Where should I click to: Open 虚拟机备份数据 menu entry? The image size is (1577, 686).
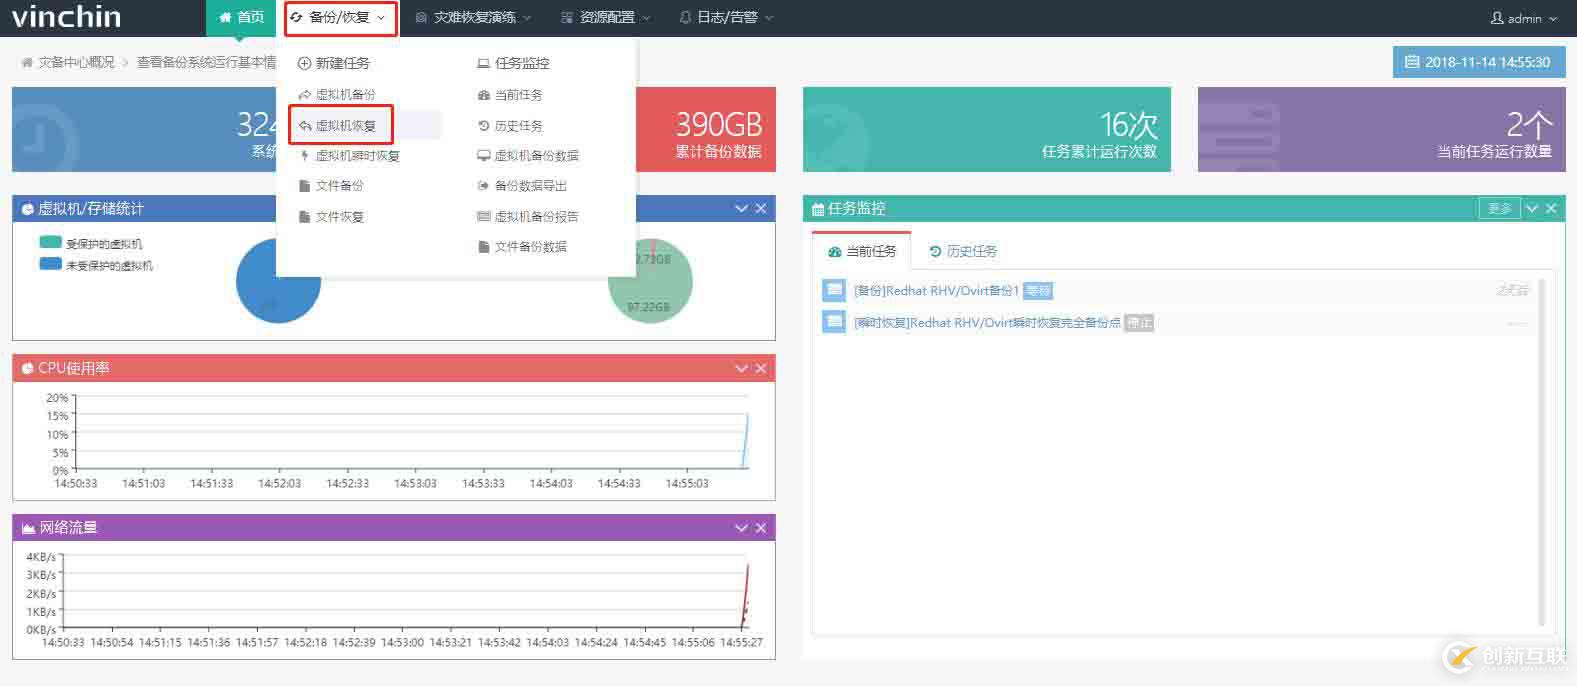[537, 156]
